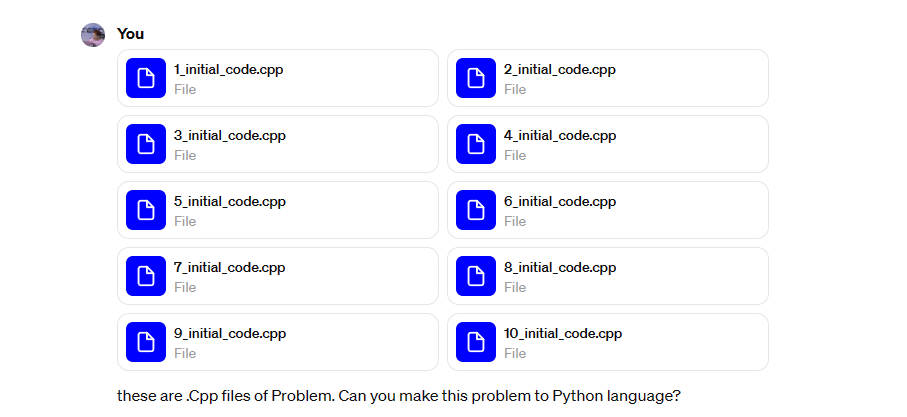Click the "File" label under 9_initial_code.cpp

[185, 353]
